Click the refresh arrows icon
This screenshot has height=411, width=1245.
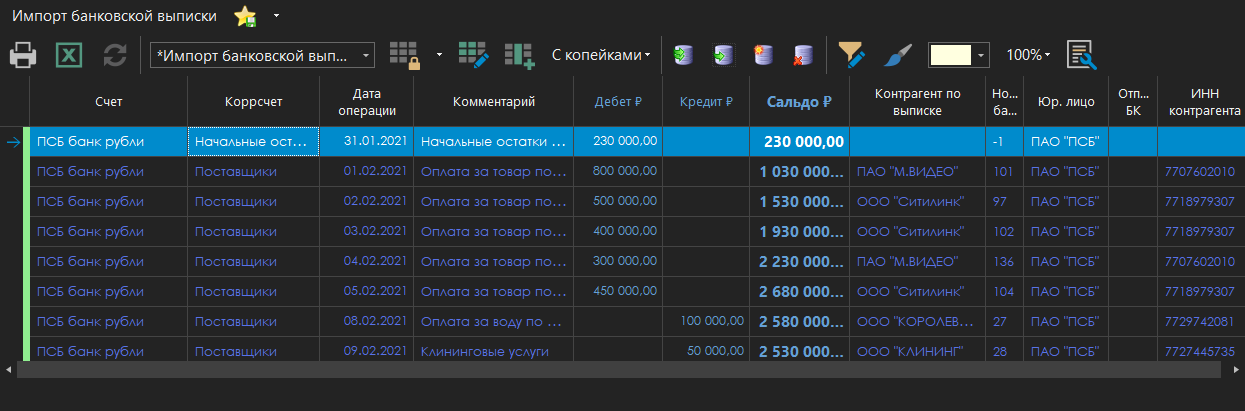(x=115, y=55)
